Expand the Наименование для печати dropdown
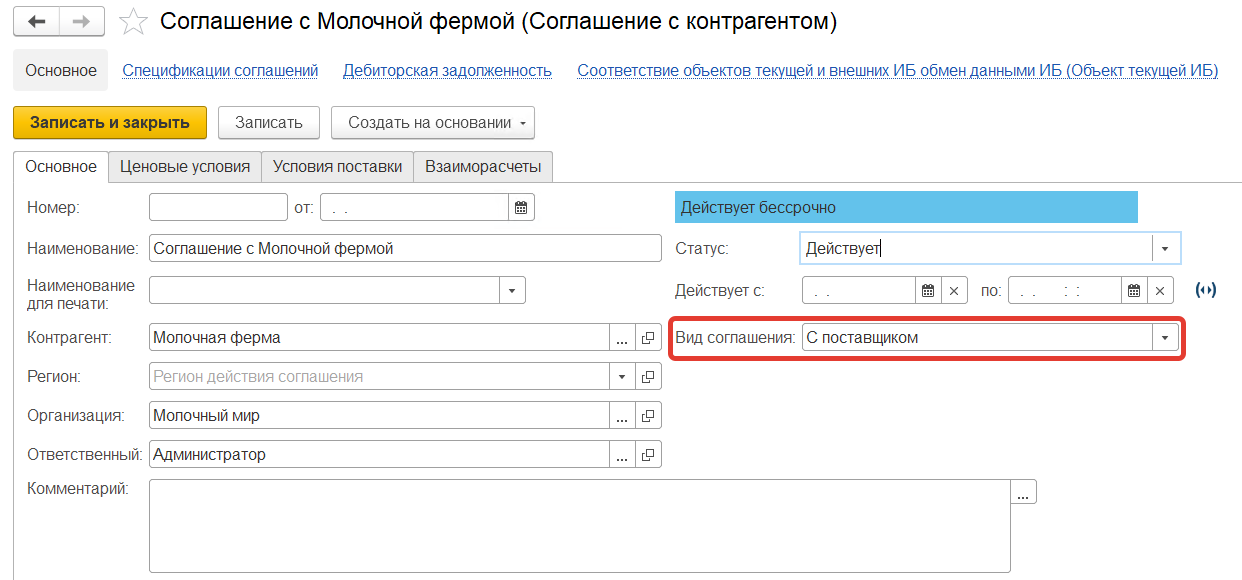 [511, 290]
